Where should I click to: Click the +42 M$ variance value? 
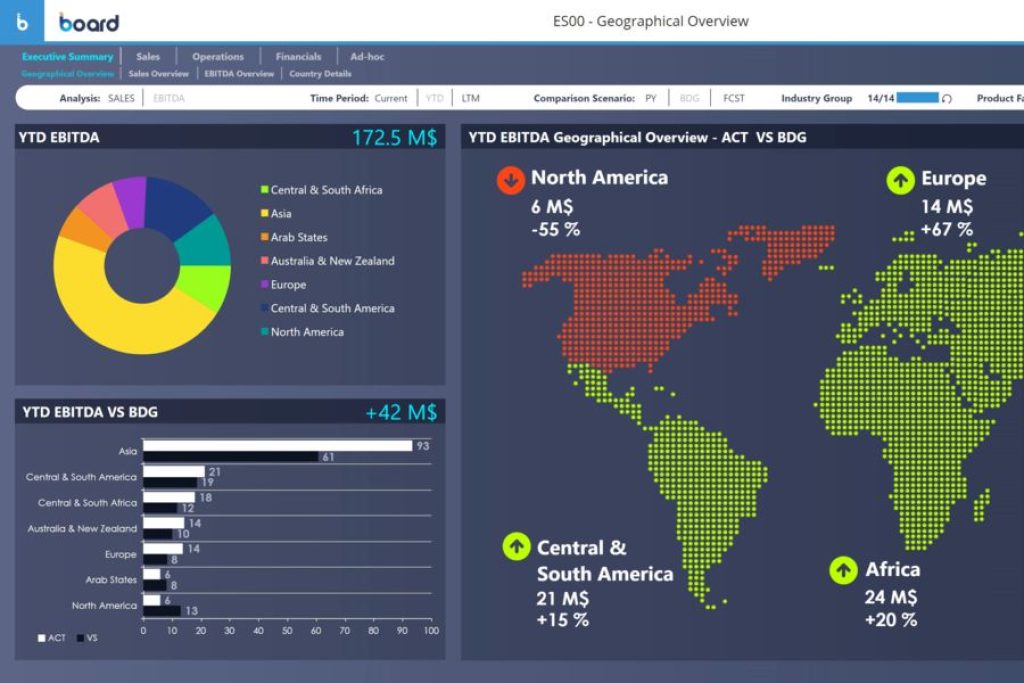[401, 412]
